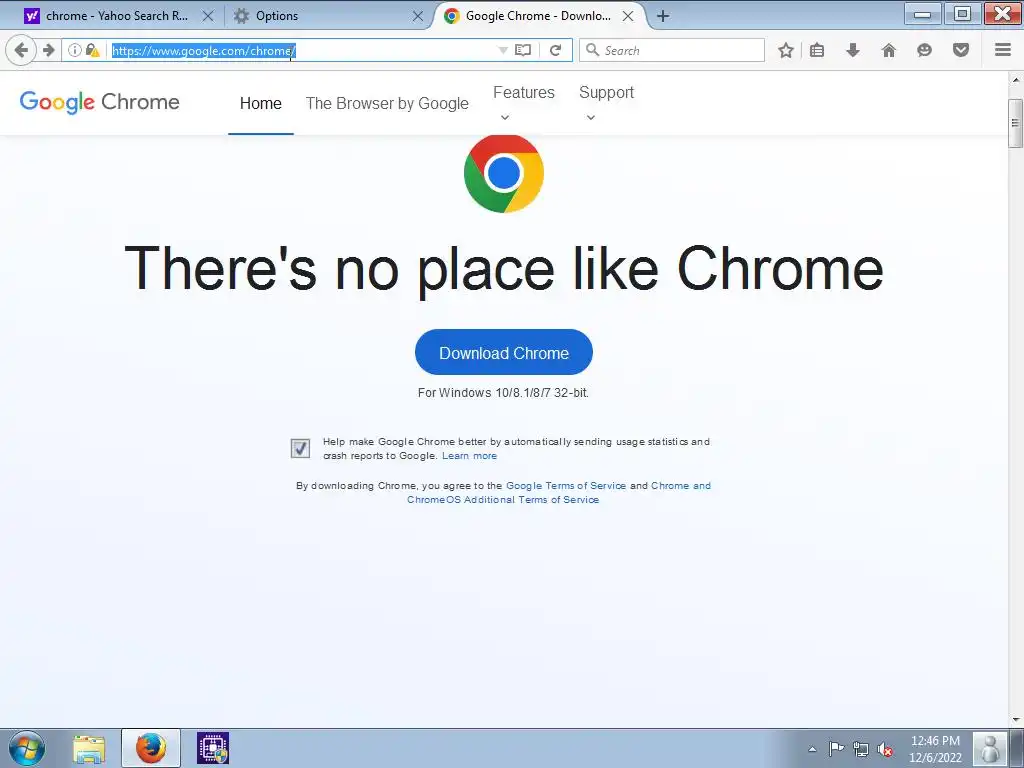Click the Google Chrome logo at page top
This screenshot has width=1024, height=768.
pos(99,102)
